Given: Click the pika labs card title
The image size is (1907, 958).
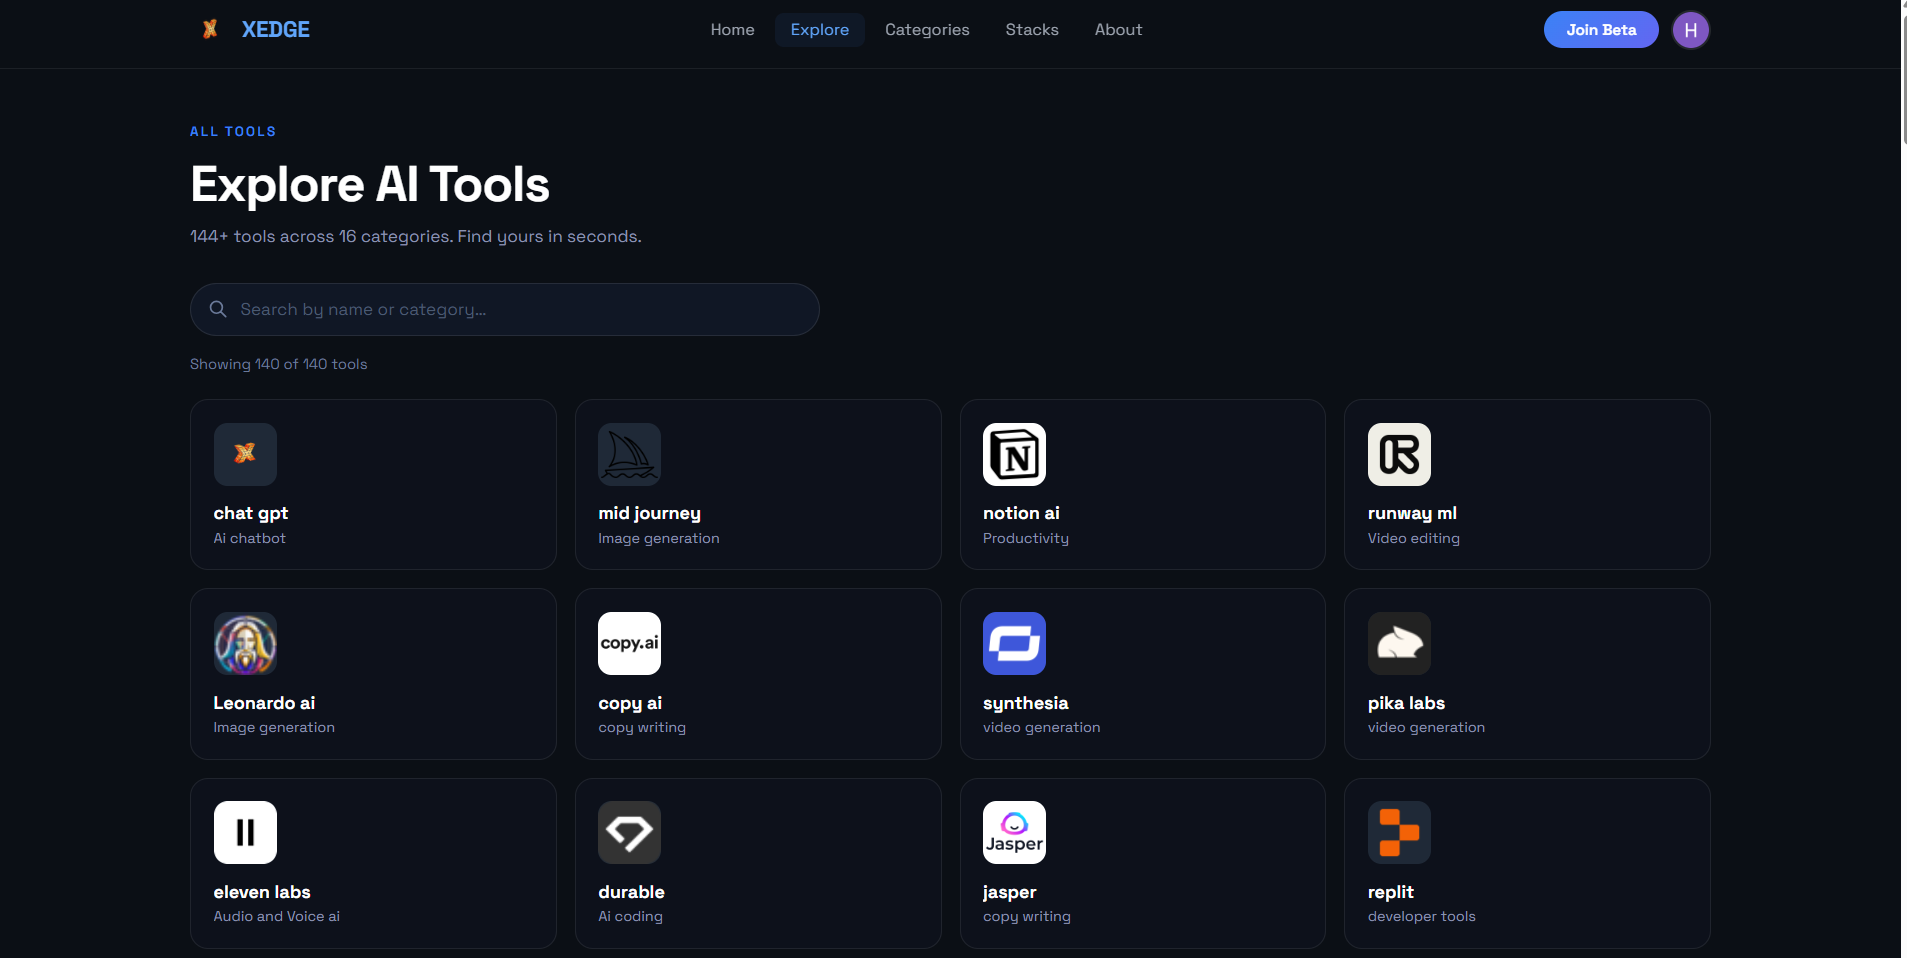Looking at the screenshot, I should (x=1406, y=703).
